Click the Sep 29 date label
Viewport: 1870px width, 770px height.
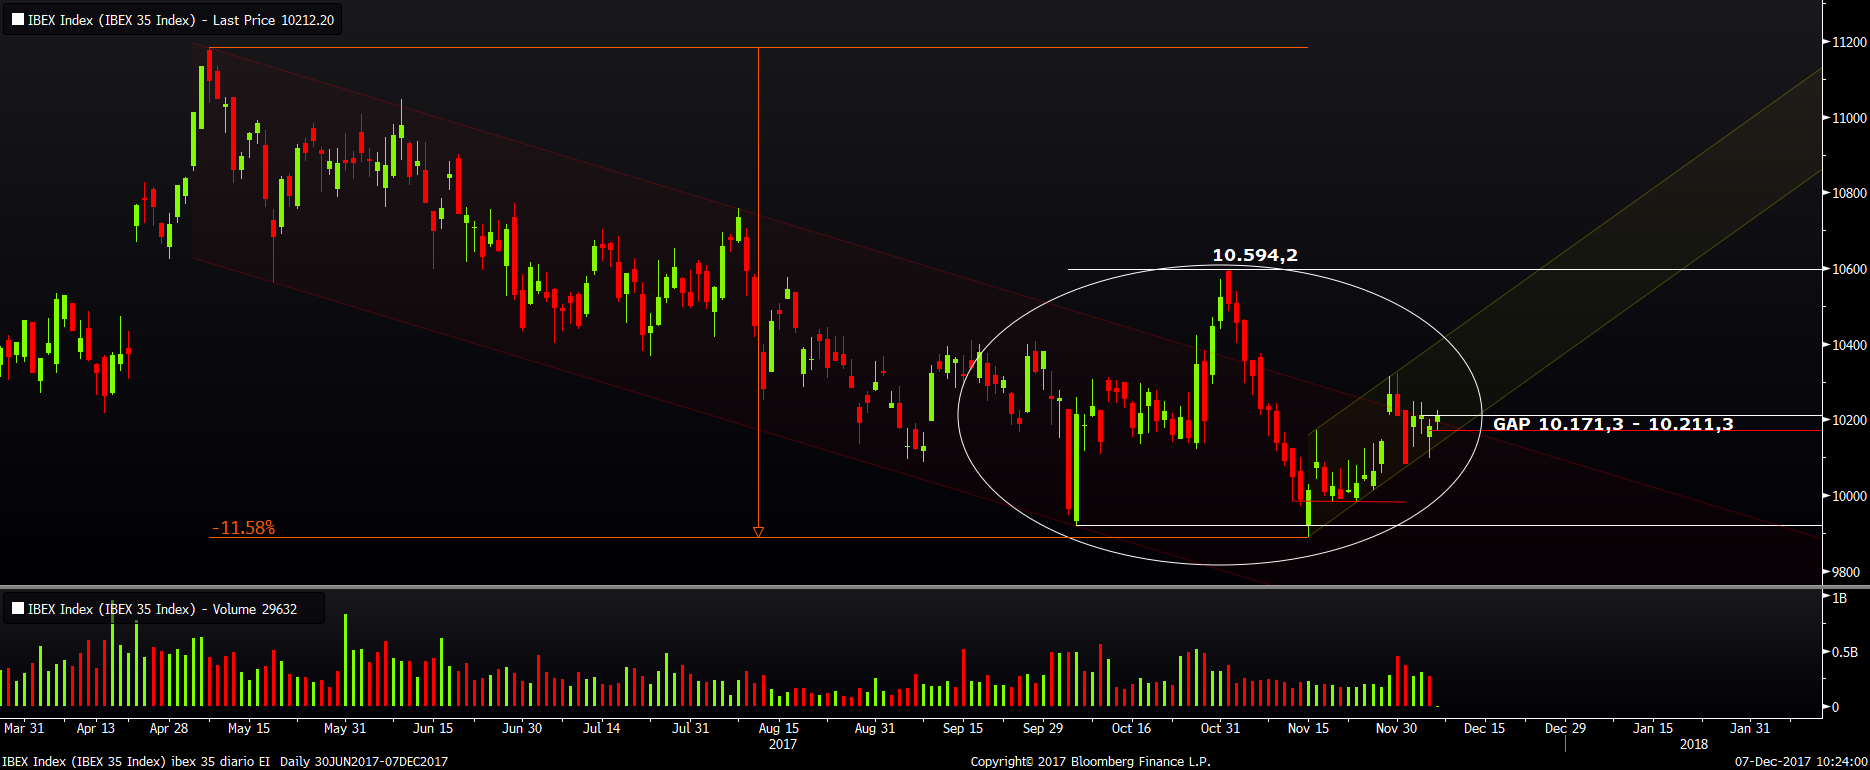tap(1043, 728)
